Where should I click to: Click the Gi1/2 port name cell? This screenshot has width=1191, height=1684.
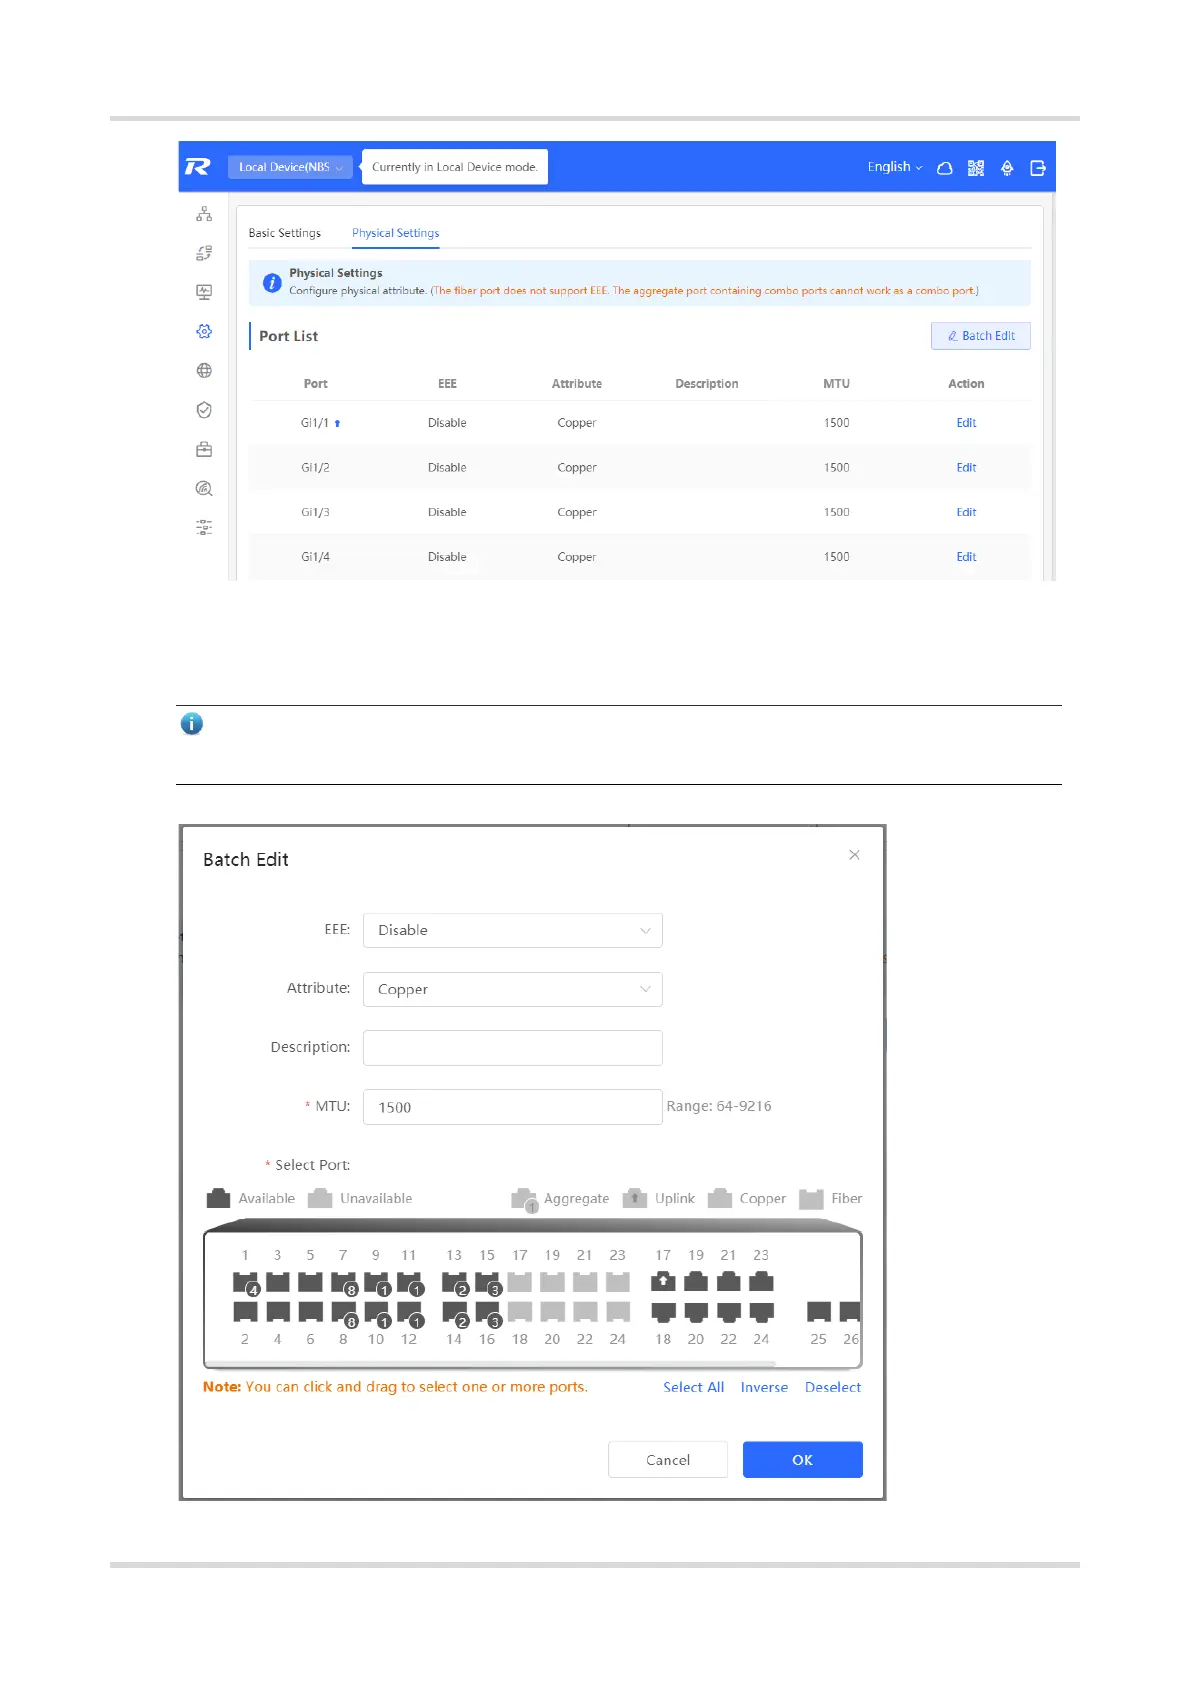tap(315, 467)
